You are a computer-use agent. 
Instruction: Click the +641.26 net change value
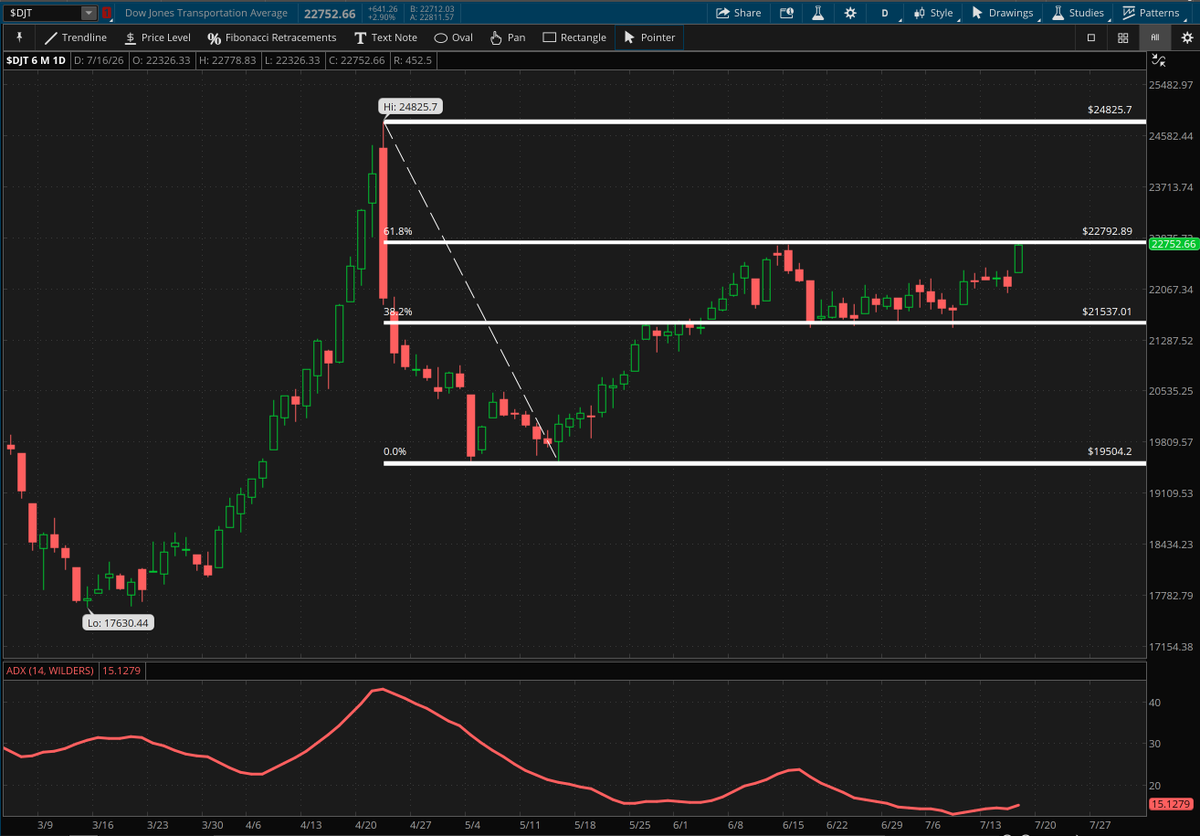tap(385, 9)
